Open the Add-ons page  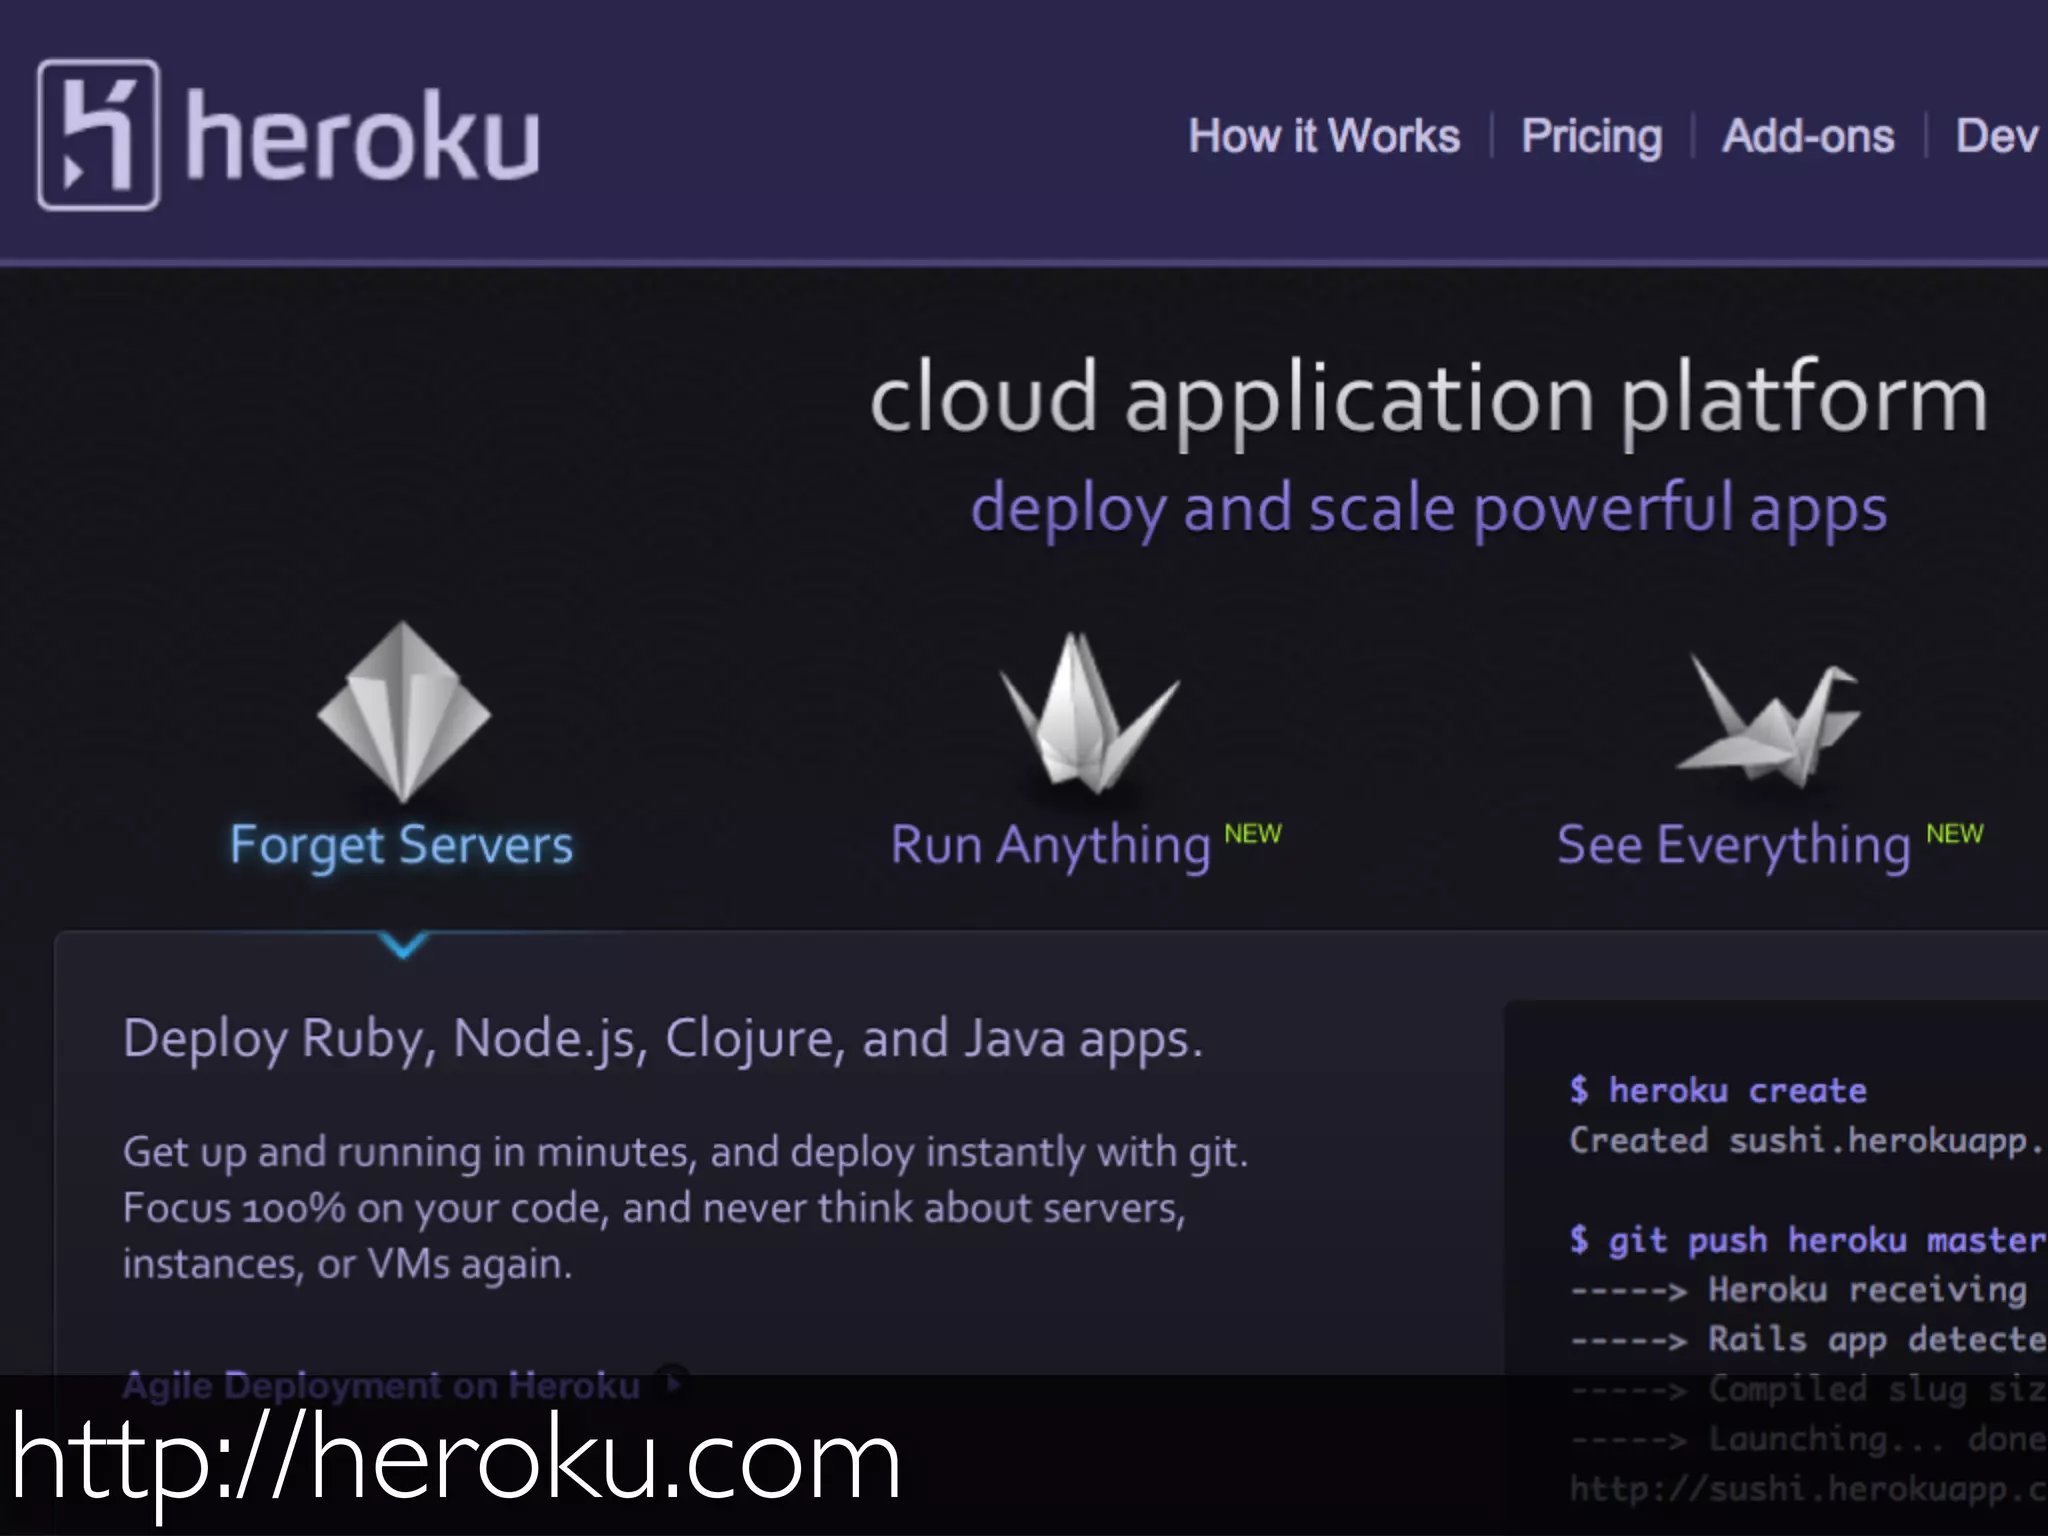(x=1808, y=136)
